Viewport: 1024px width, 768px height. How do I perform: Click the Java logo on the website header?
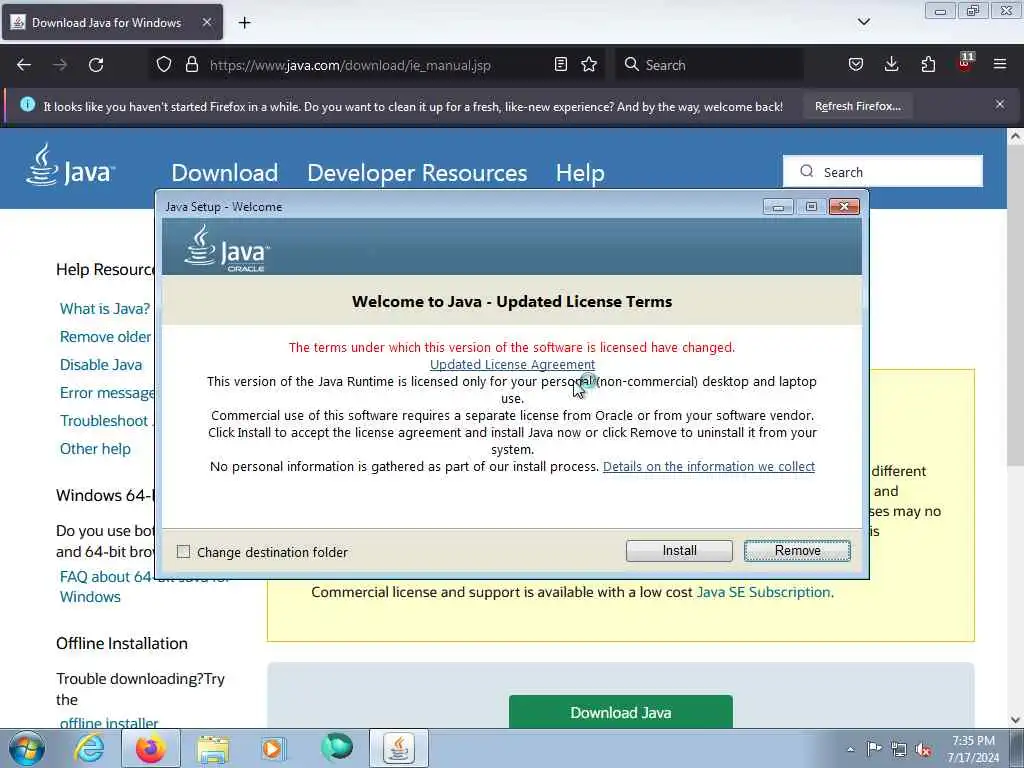(71, 166)
